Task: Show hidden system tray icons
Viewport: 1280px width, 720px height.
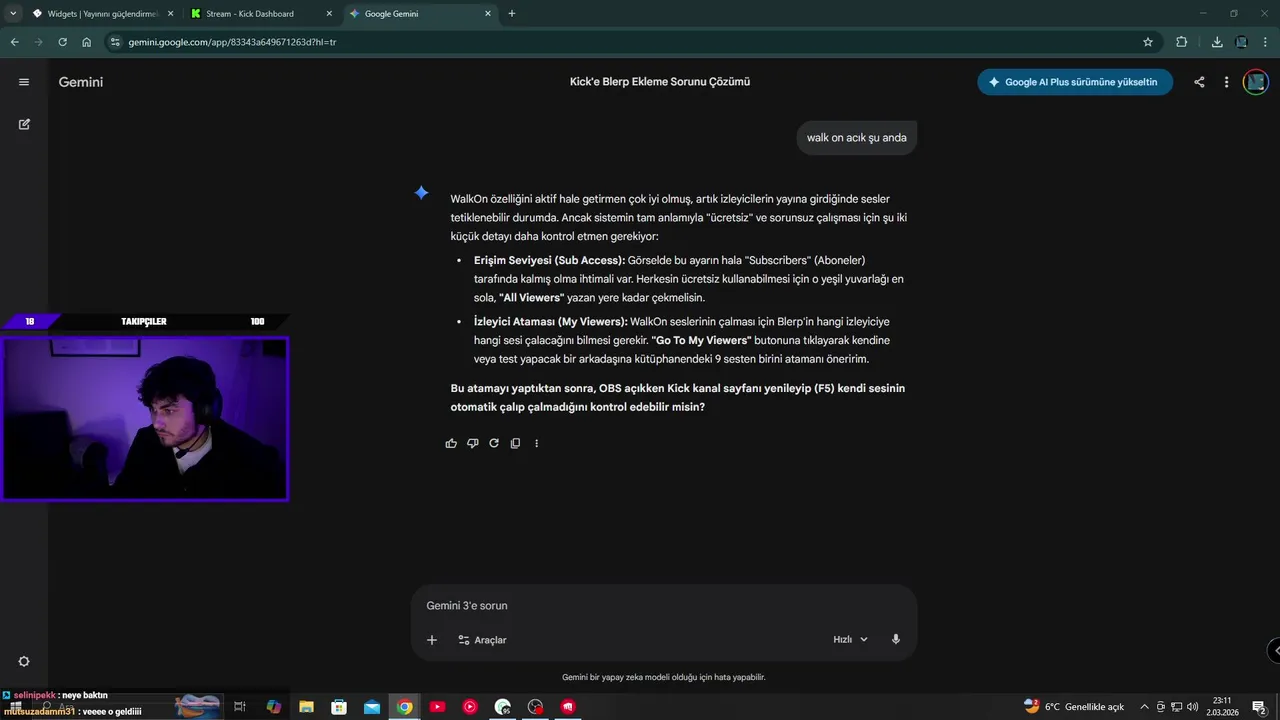Action: [x=1145, y=707]
